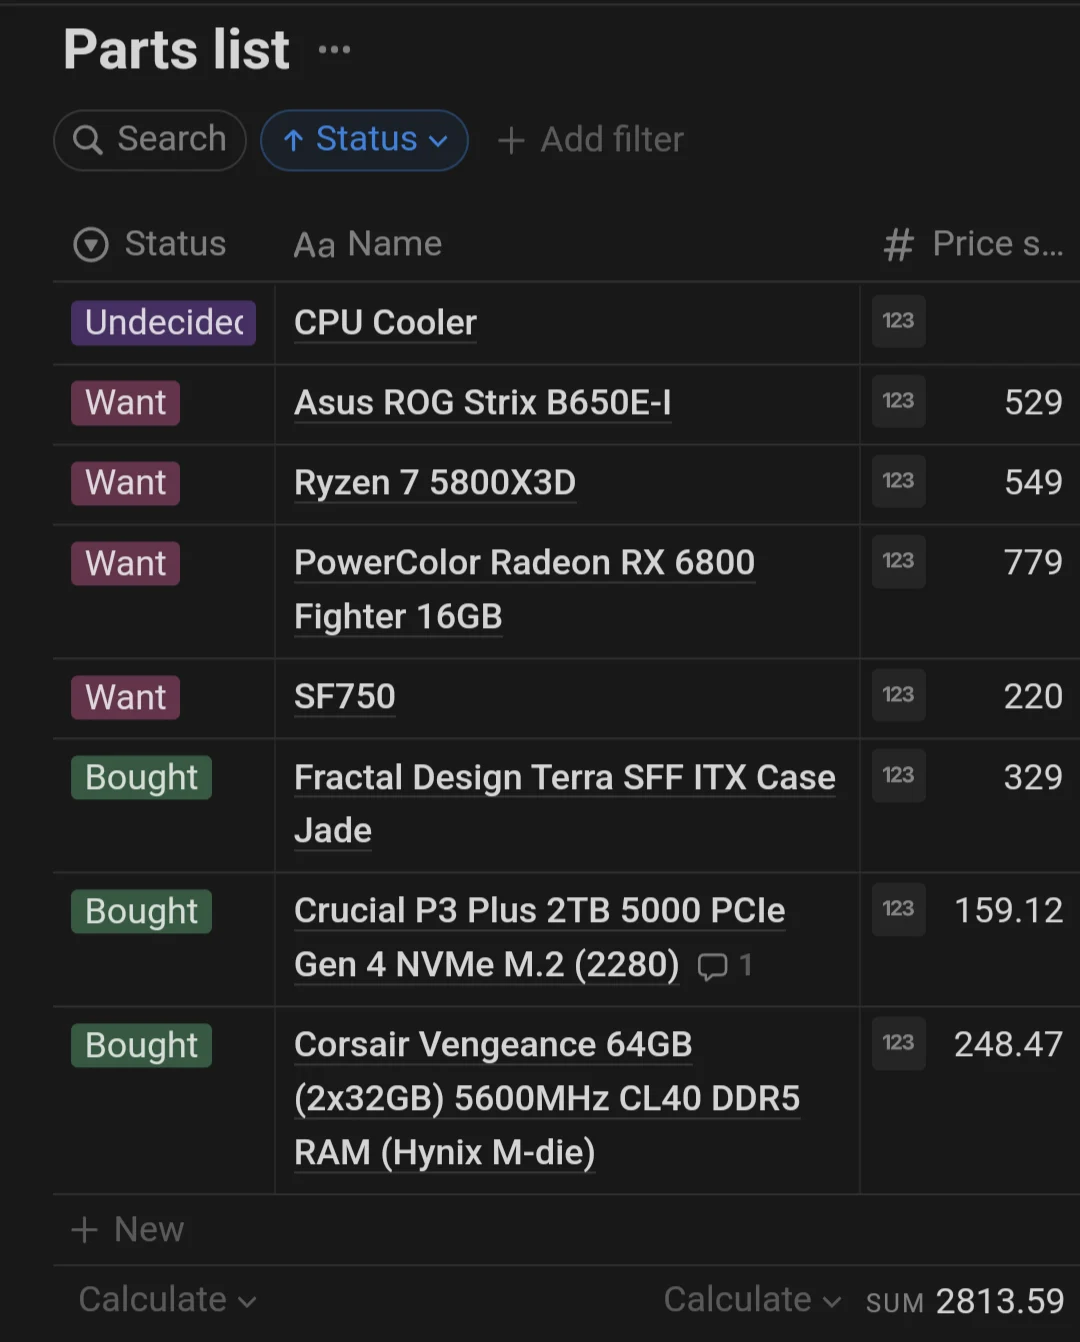This screenshot has height=1342, width=1080.
Task: Click the plus icon beside Add filter
Action: (x=510, y=140)
